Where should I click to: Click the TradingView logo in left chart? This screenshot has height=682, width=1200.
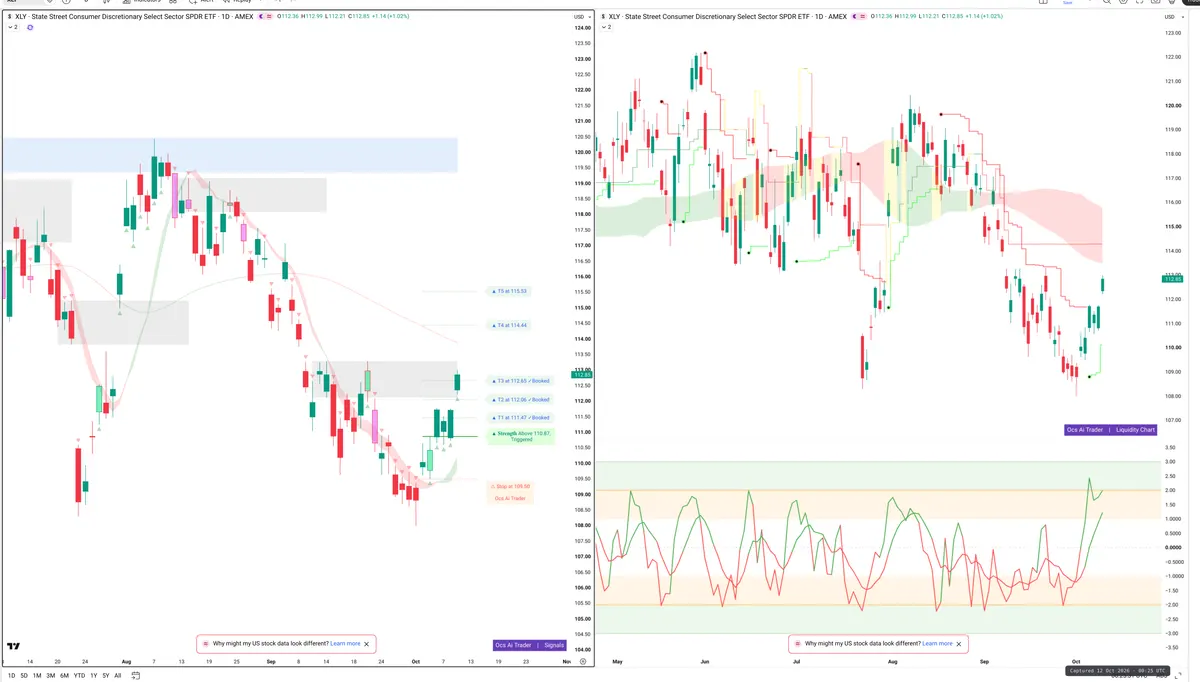pyautogui.click(x=14, y=648)
